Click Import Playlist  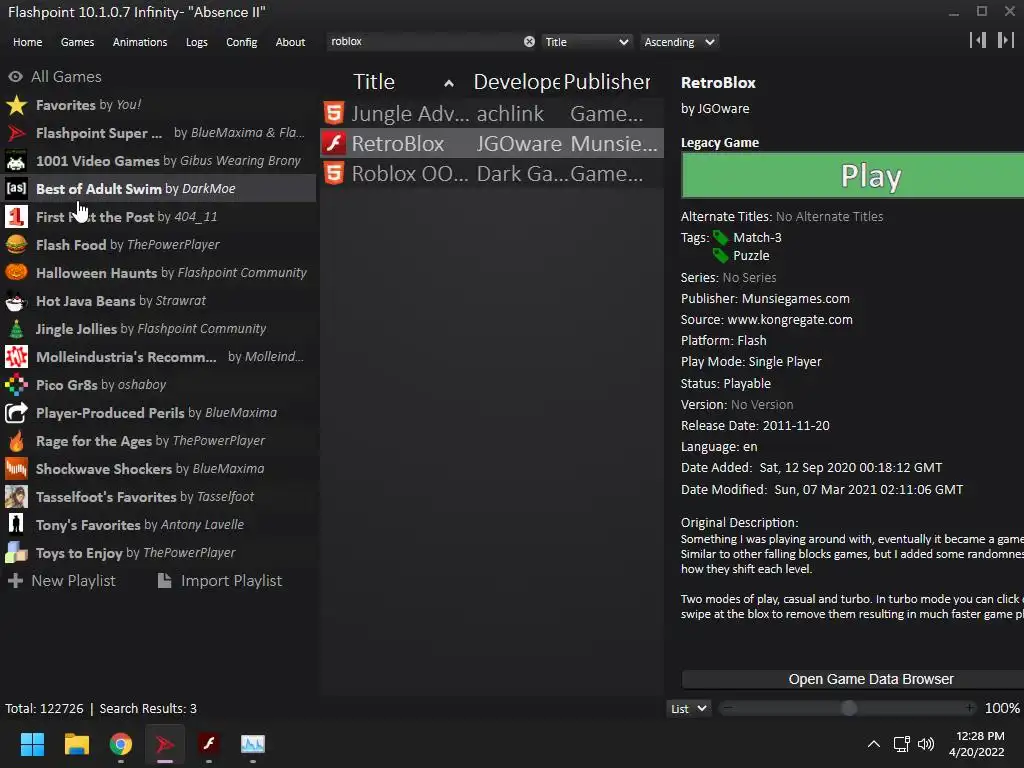tap(219, 581)
